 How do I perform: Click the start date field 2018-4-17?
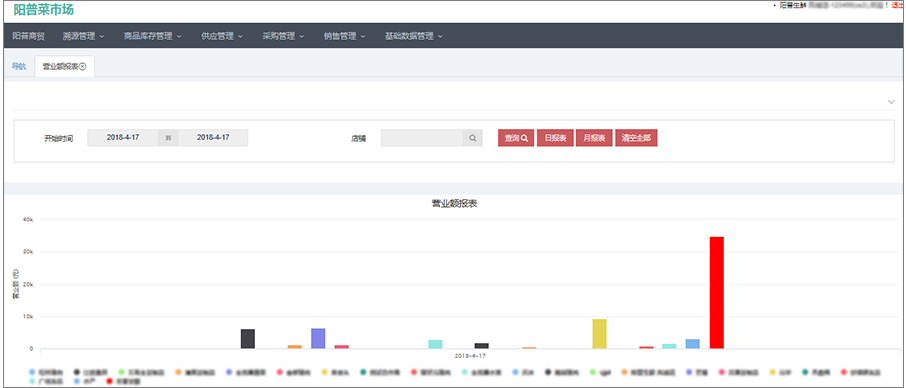coord(122,138)
